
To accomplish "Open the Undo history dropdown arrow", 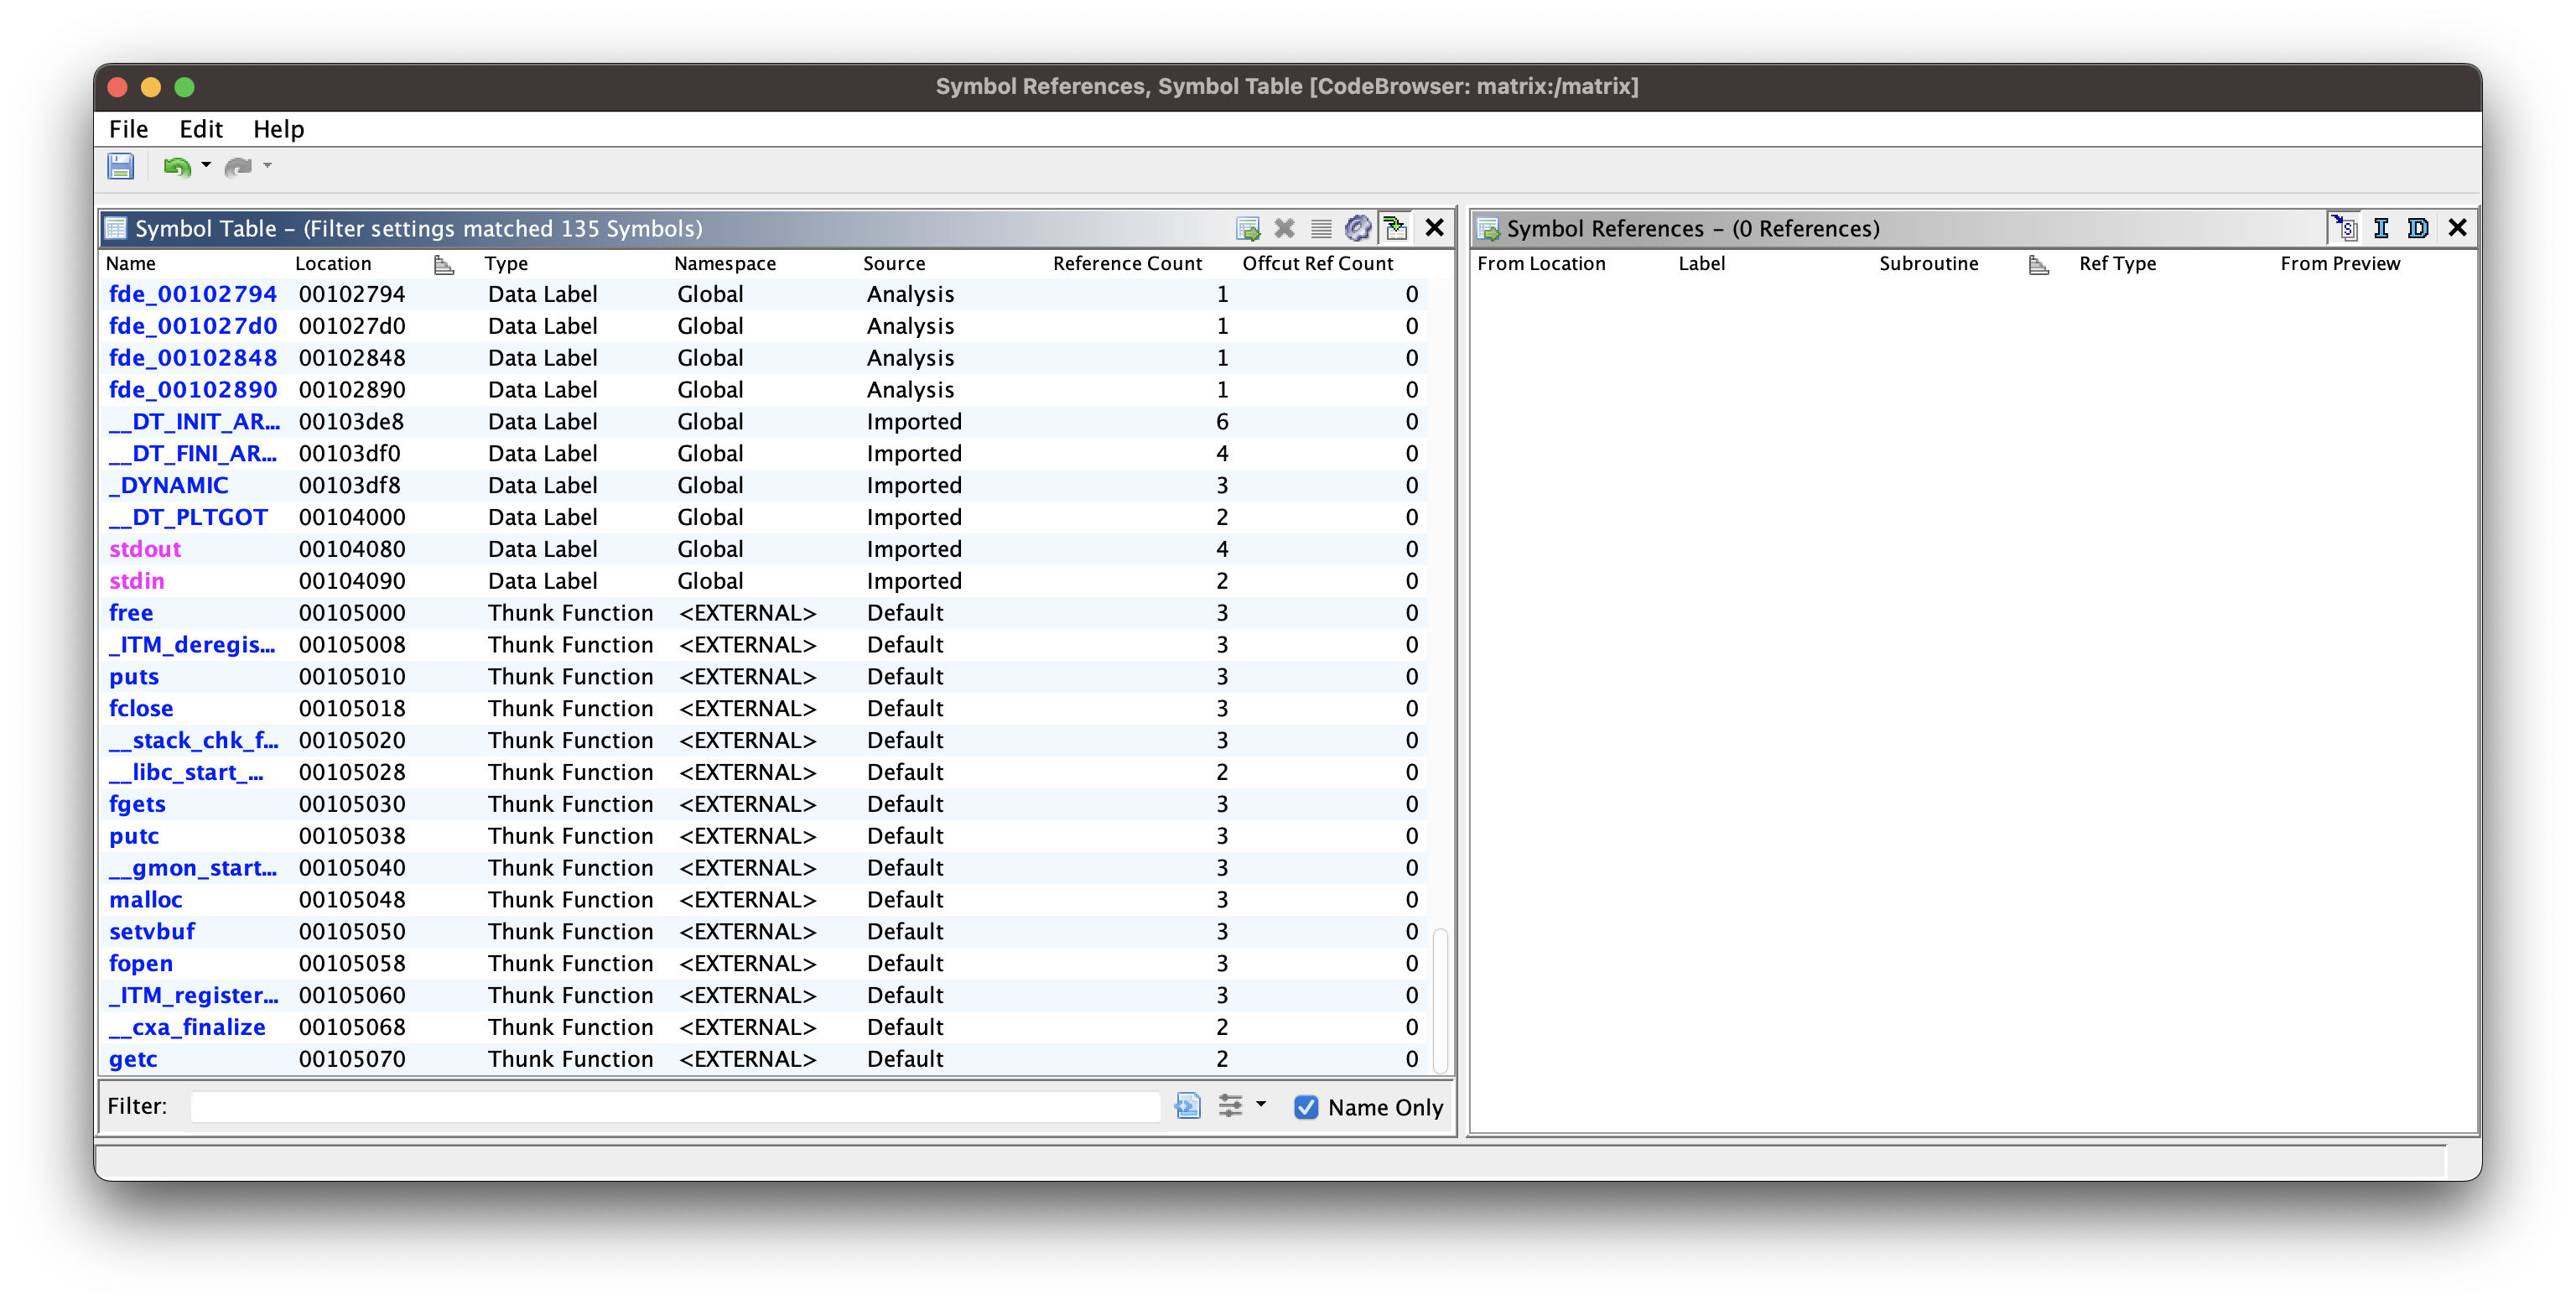I will pos(206,165).
